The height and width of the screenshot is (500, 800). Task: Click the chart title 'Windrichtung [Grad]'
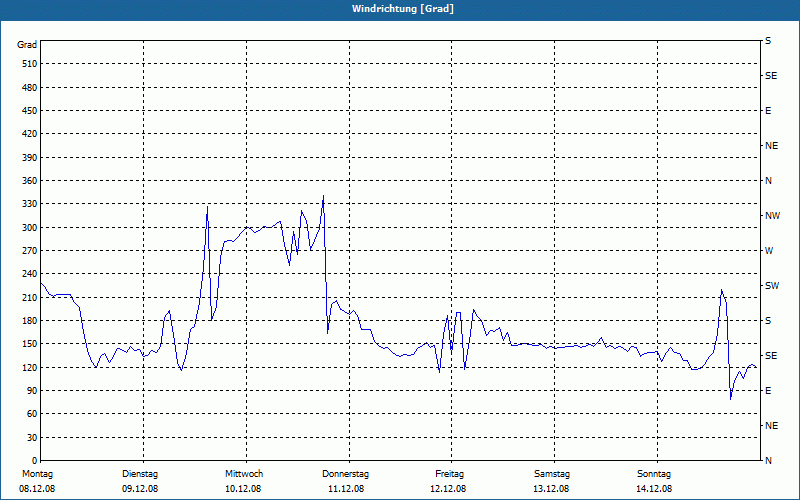[403, 9]
